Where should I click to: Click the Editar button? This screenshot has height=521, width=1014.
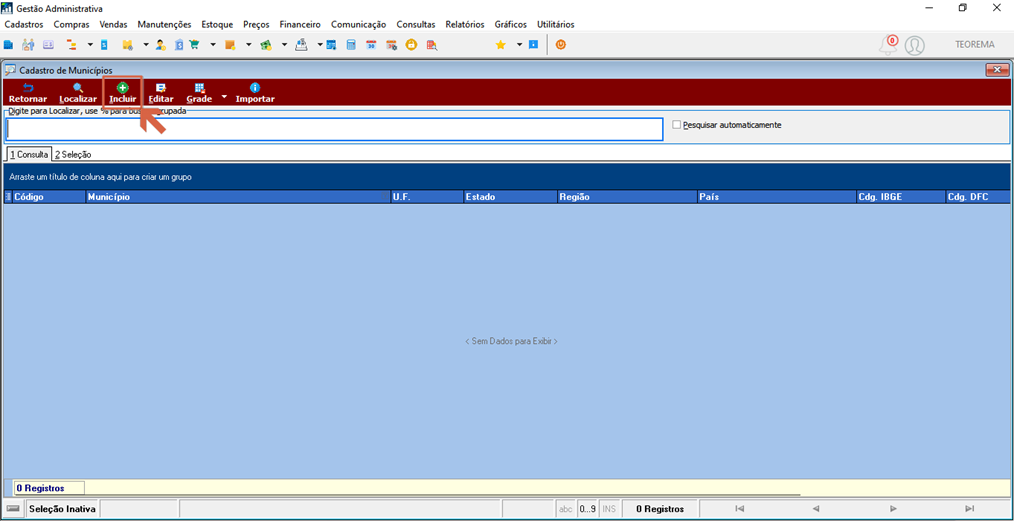[161, 93]
